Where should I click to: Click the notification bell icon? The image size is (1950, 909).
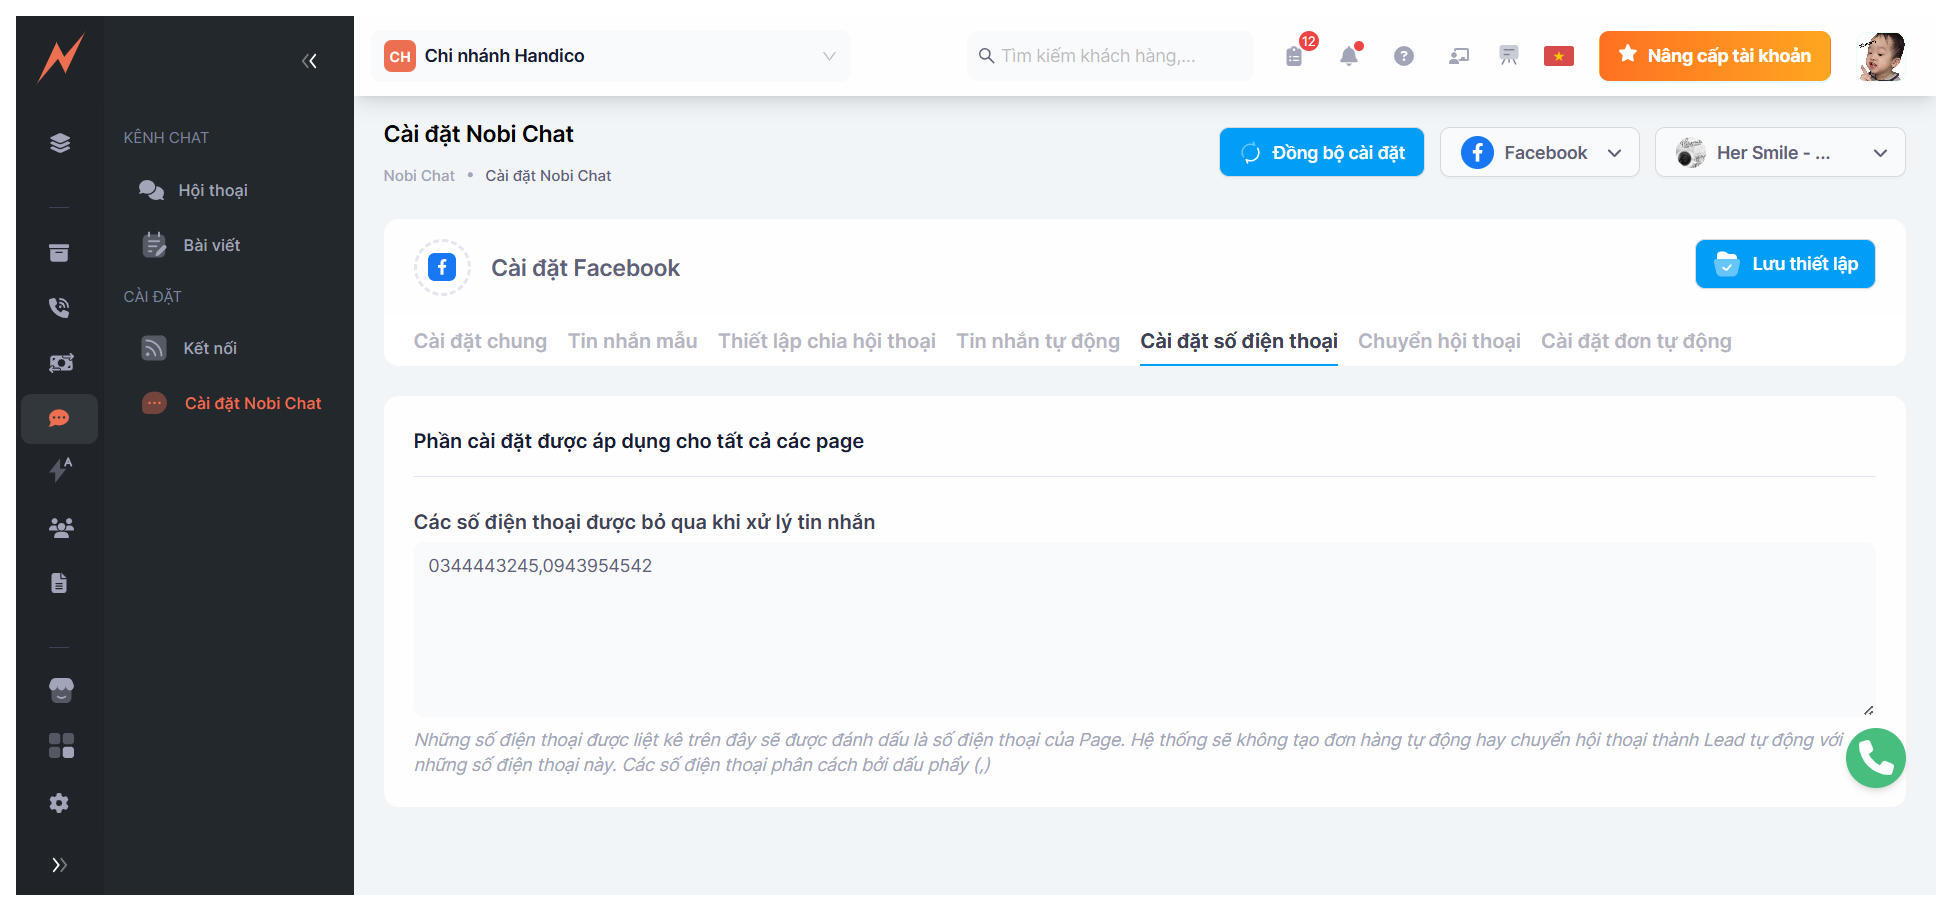point(1349,56)
